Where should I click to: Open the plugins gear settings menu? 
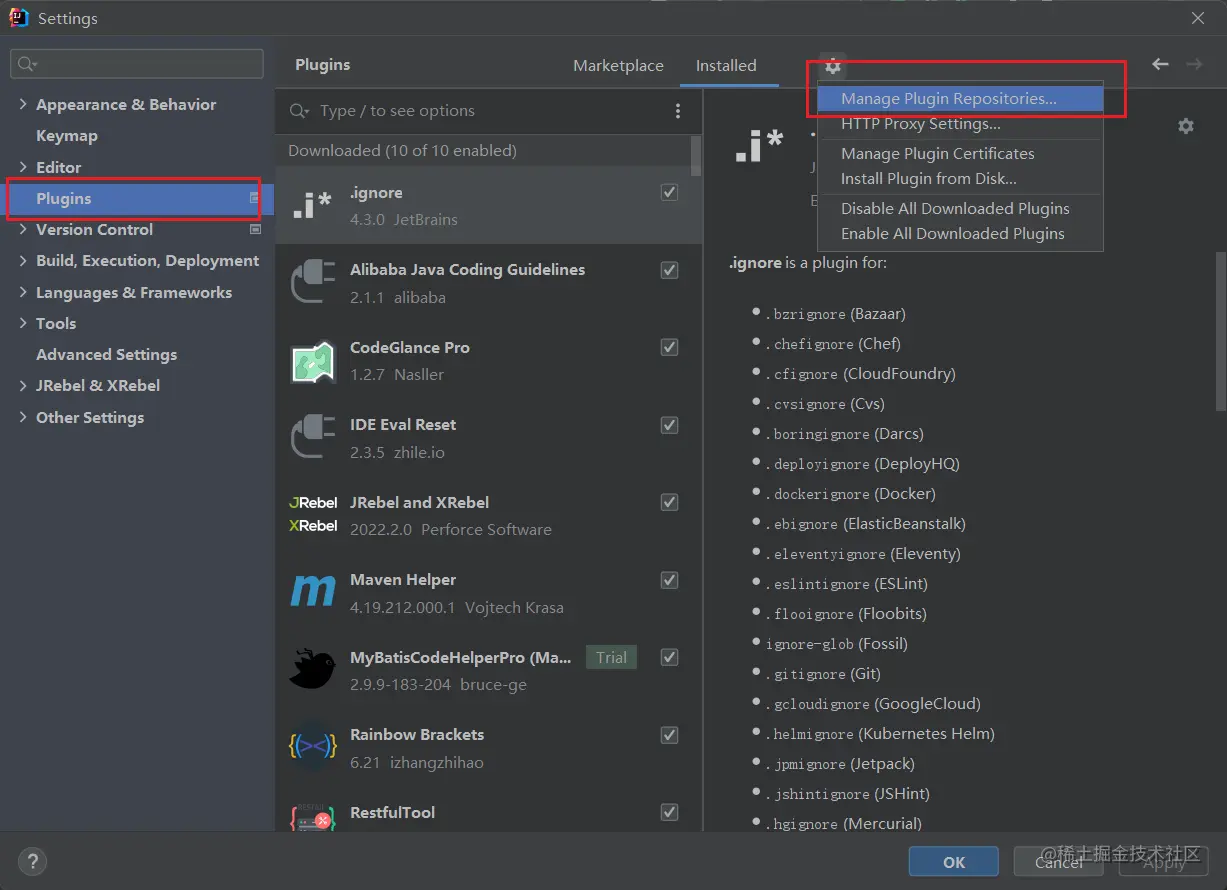click(833, 66)
